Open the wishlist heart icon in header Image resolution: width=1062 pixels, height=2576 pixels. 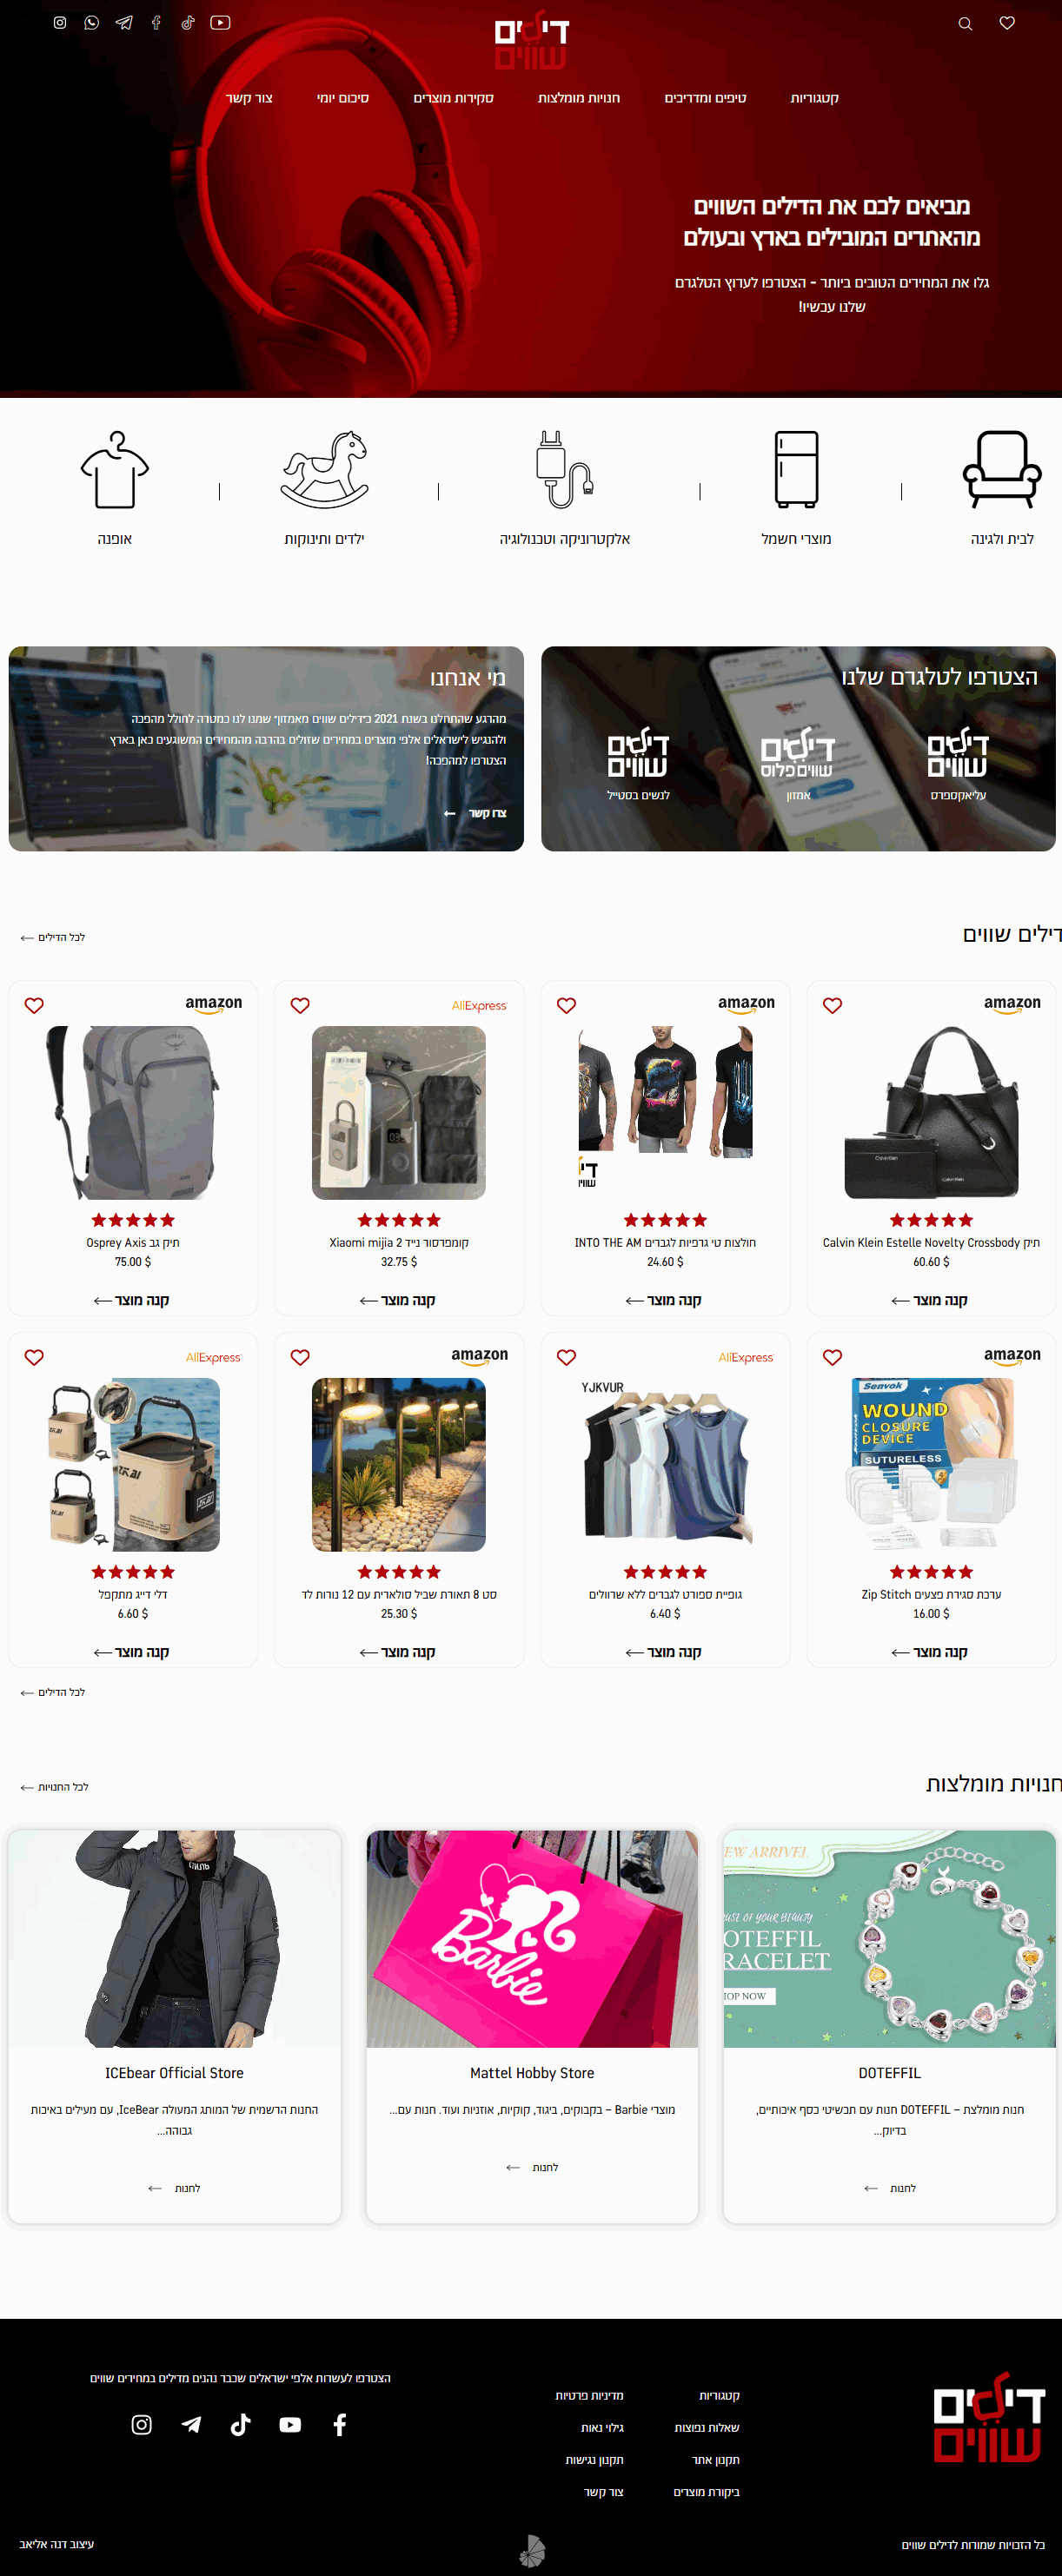pos(1007,23)
